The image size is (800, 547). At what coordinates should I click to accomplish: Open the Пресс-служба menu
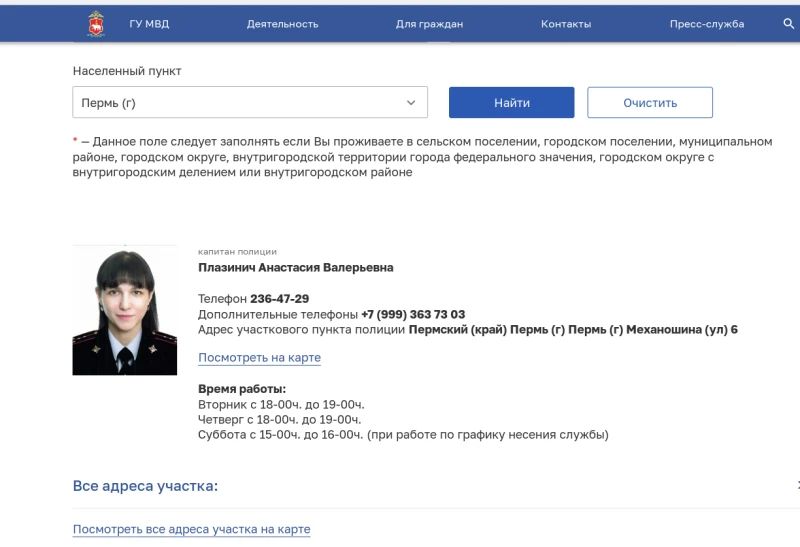707,24
